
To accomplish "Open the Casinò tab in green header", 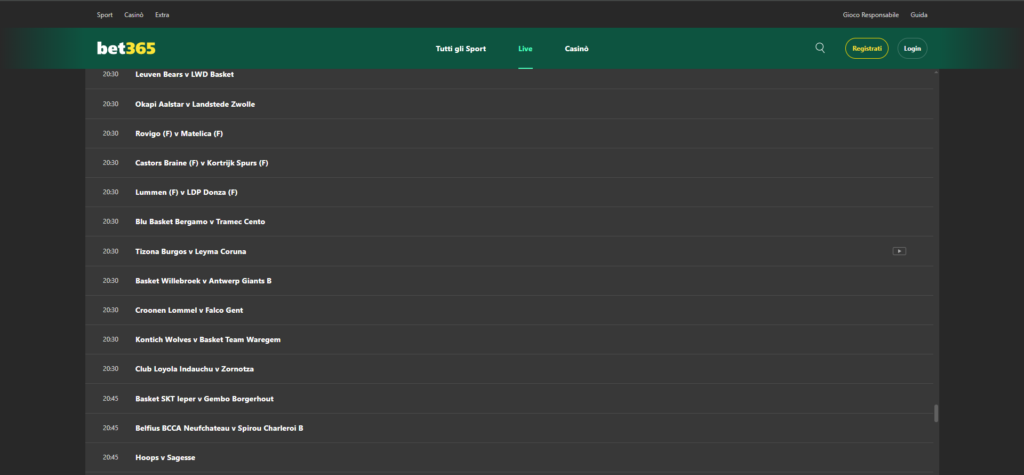I will pyautogui.click(x=576, y=48).
